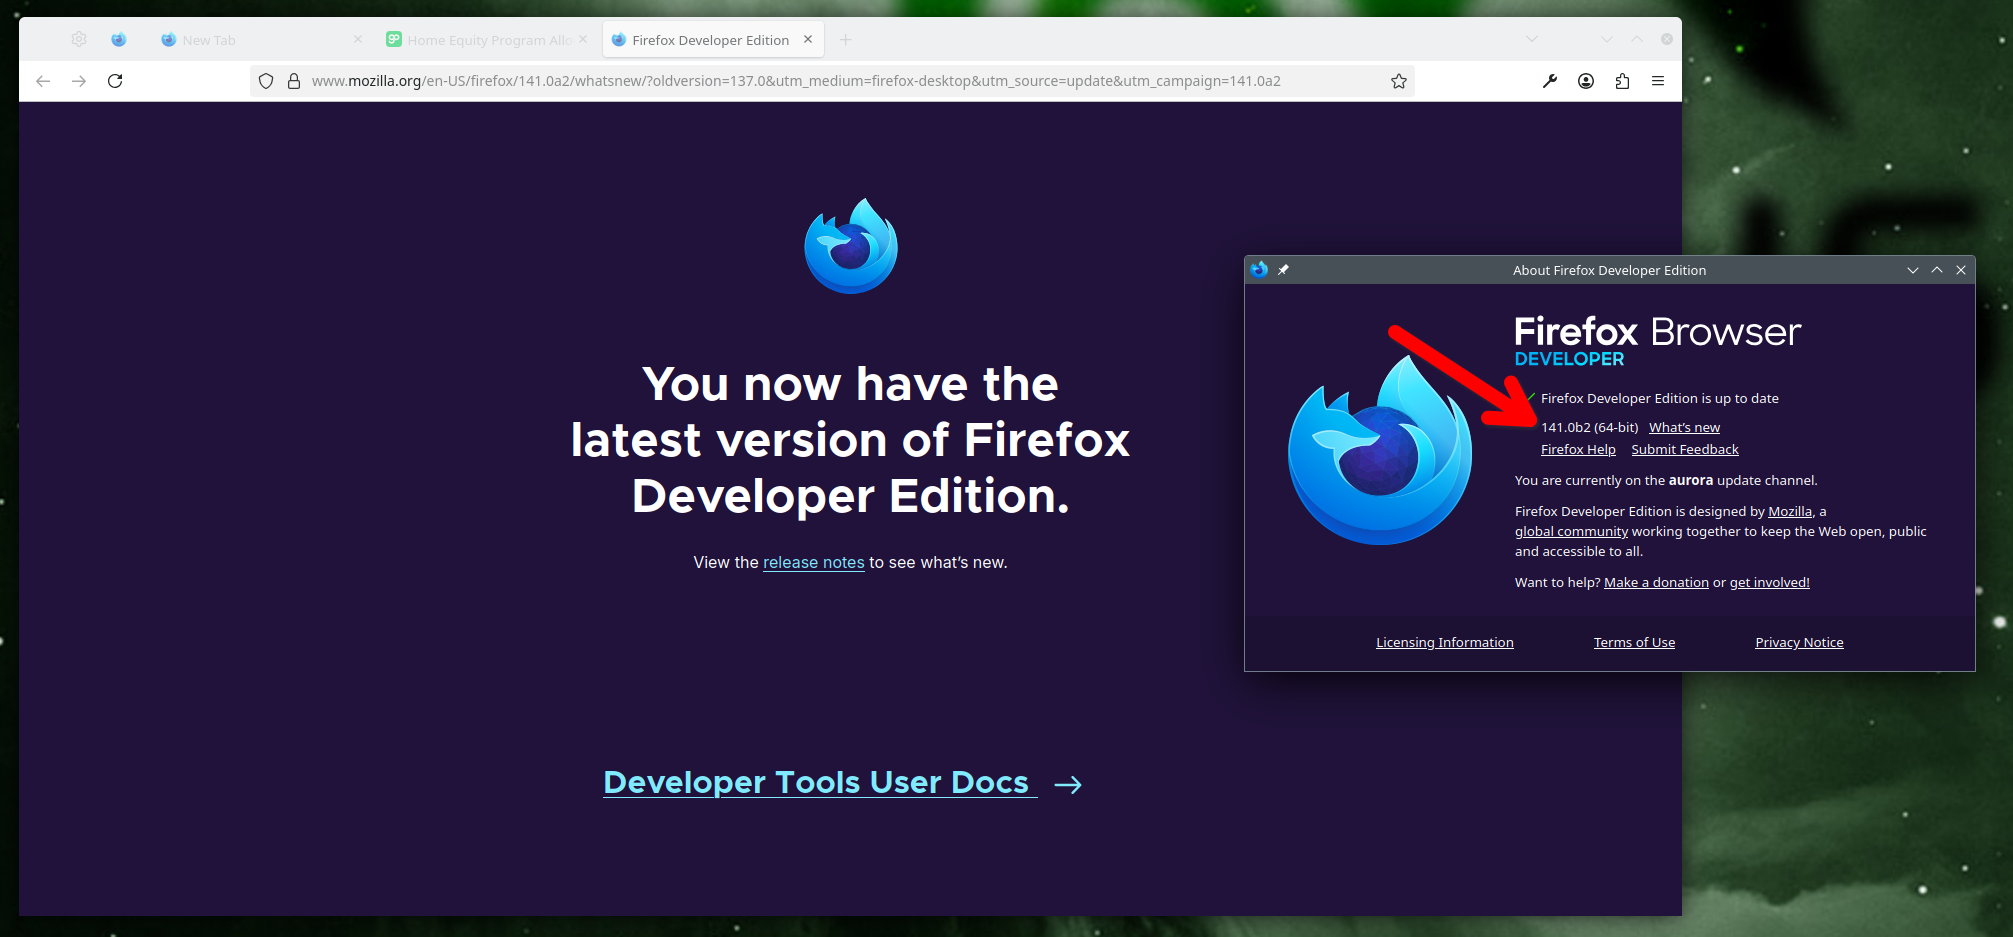Open the Privacy Notice link

(1799, 643)
